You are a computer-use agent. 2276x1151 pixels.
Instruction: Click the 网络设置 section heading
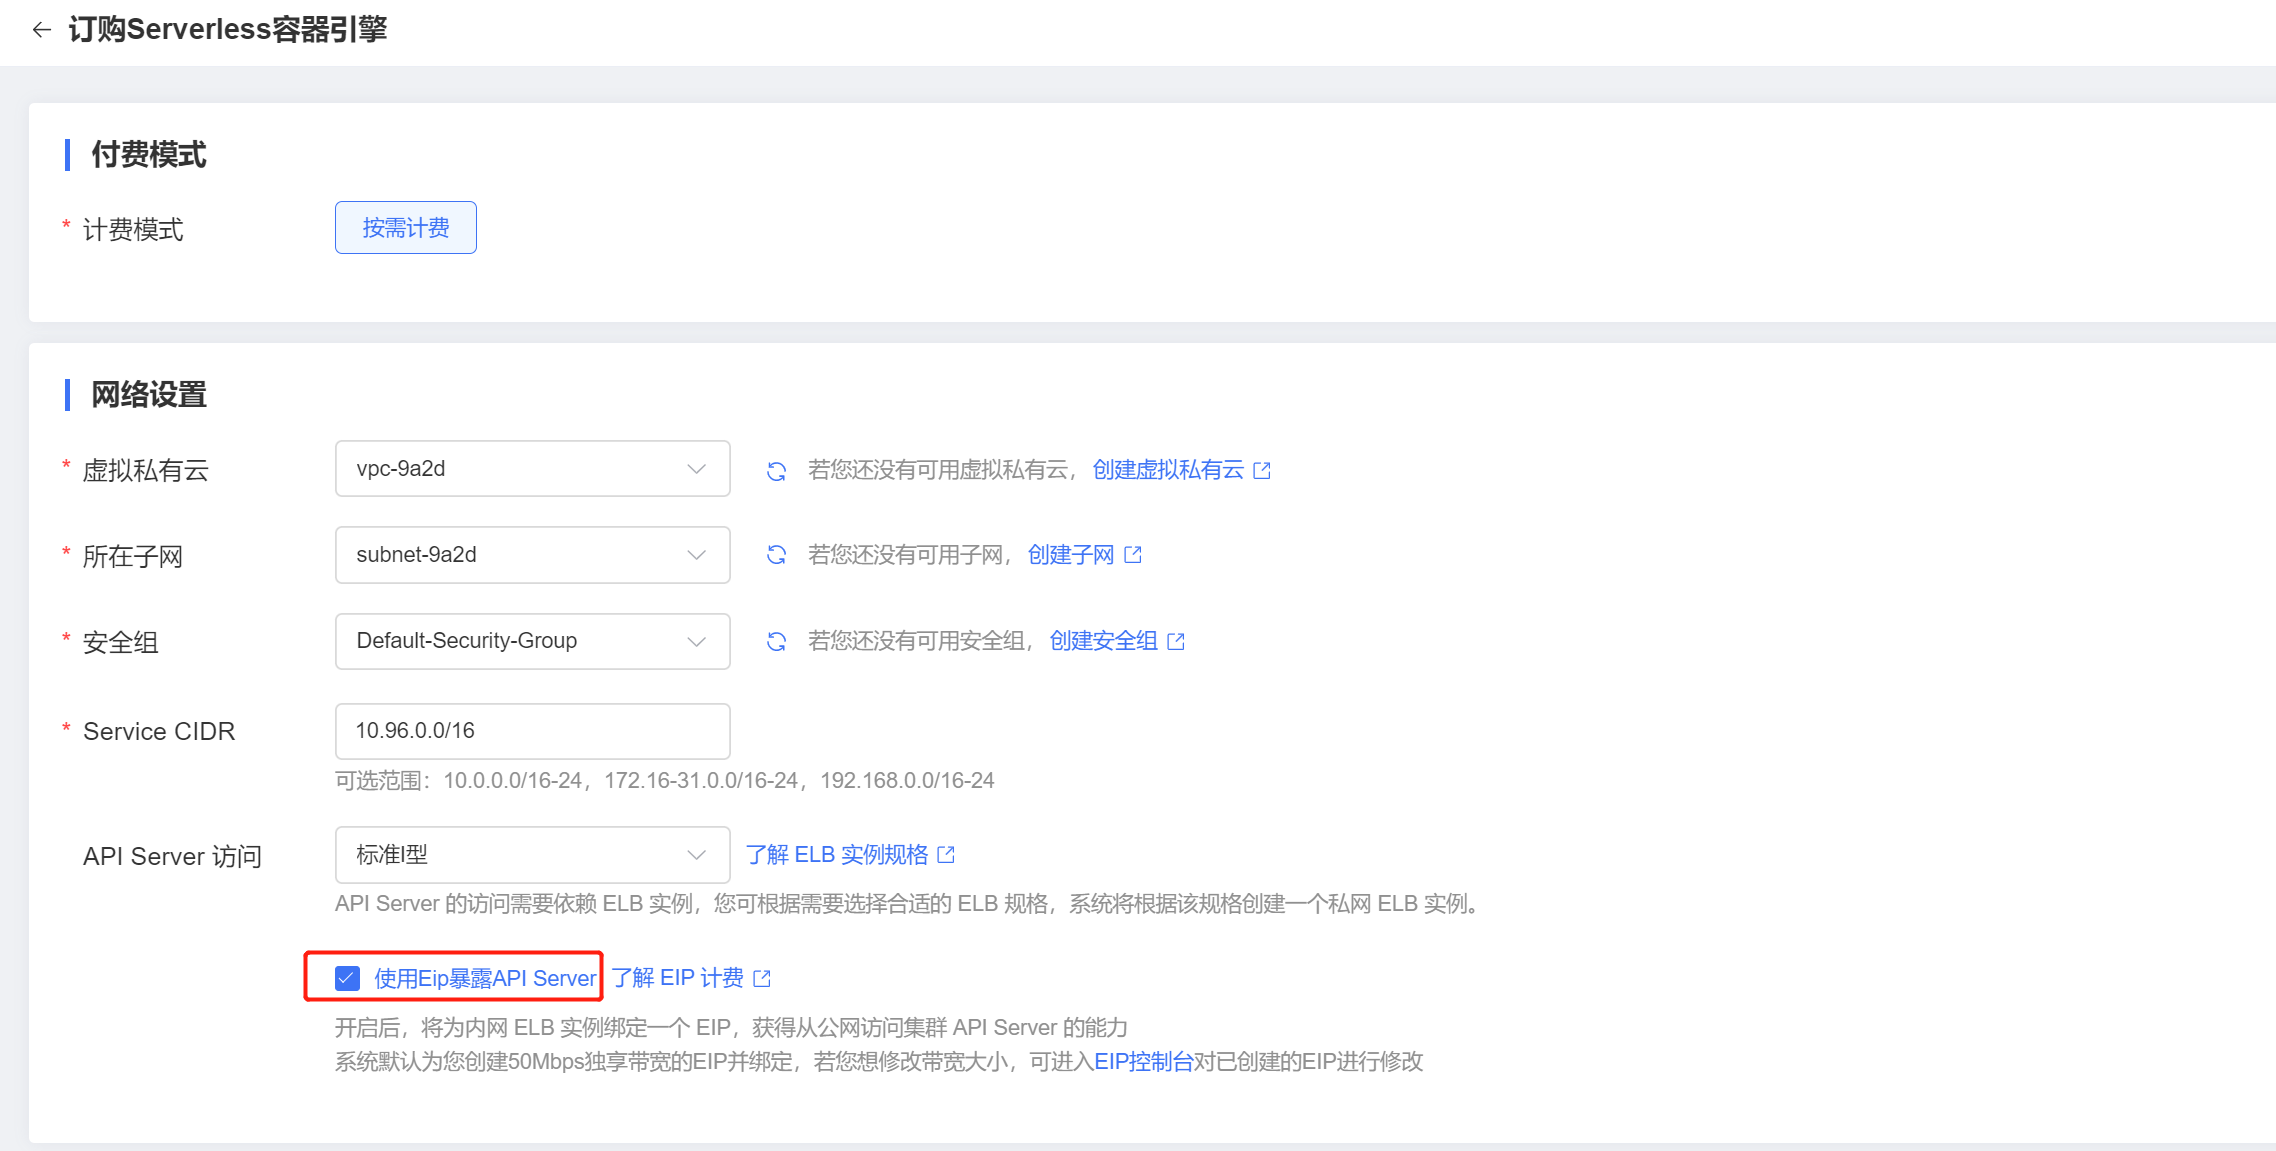tap(149, 395)
